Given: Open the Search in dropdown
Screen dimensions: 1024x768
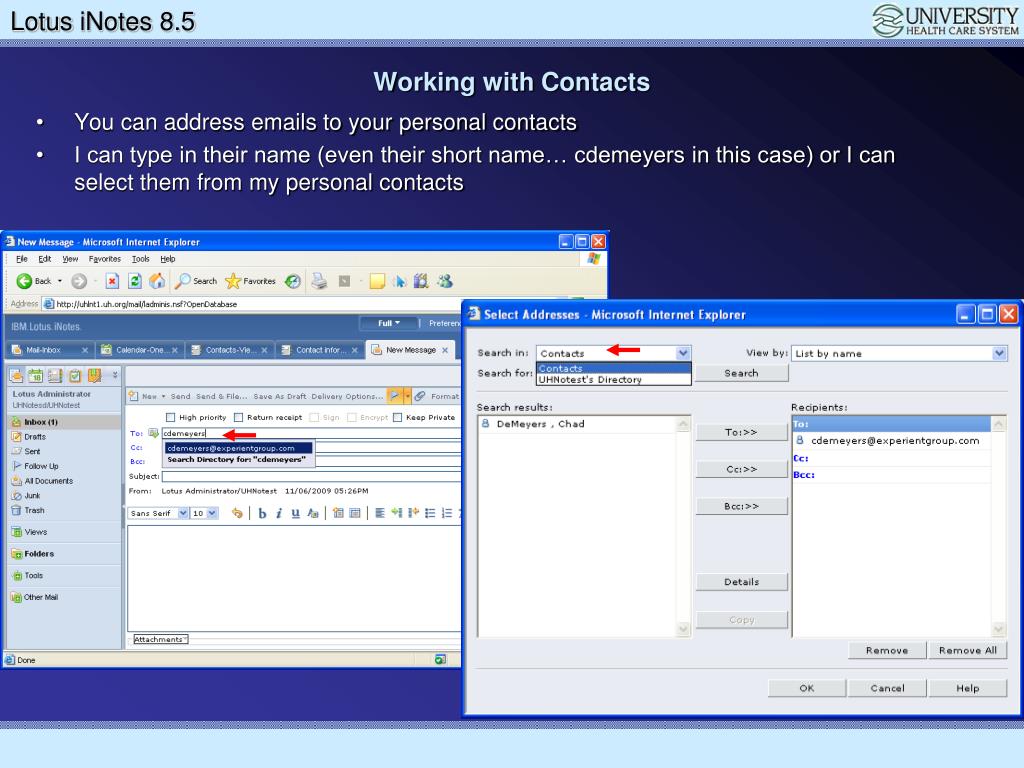Looking at the screenshot, I should [682, 353].
